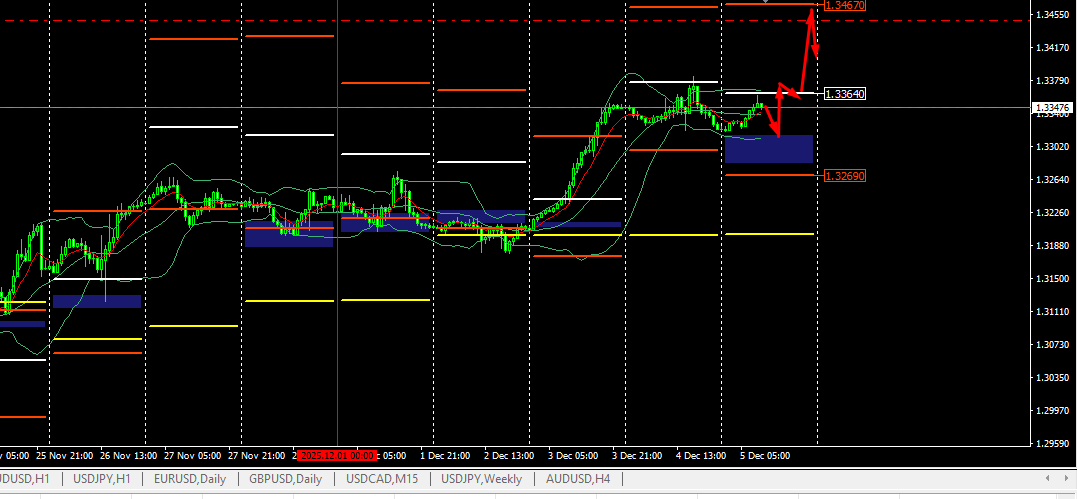Viewport: 1077px width, 499px height.
Task: Click the 25 Nov 21:00 time label
Action: point(65,455)
